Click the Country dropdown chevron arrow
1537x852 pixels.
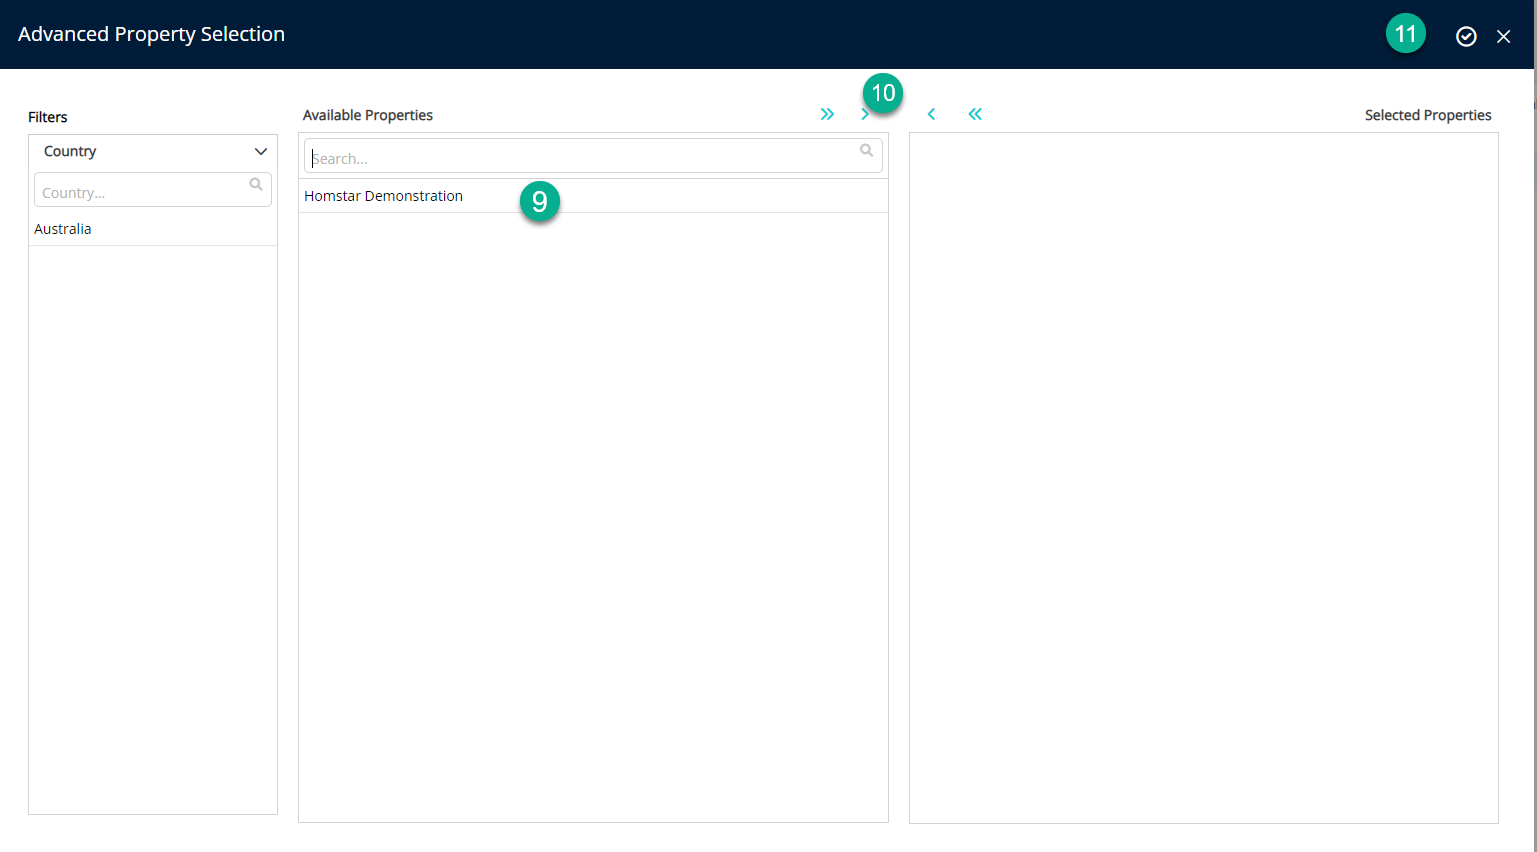(x=261, y=152)
